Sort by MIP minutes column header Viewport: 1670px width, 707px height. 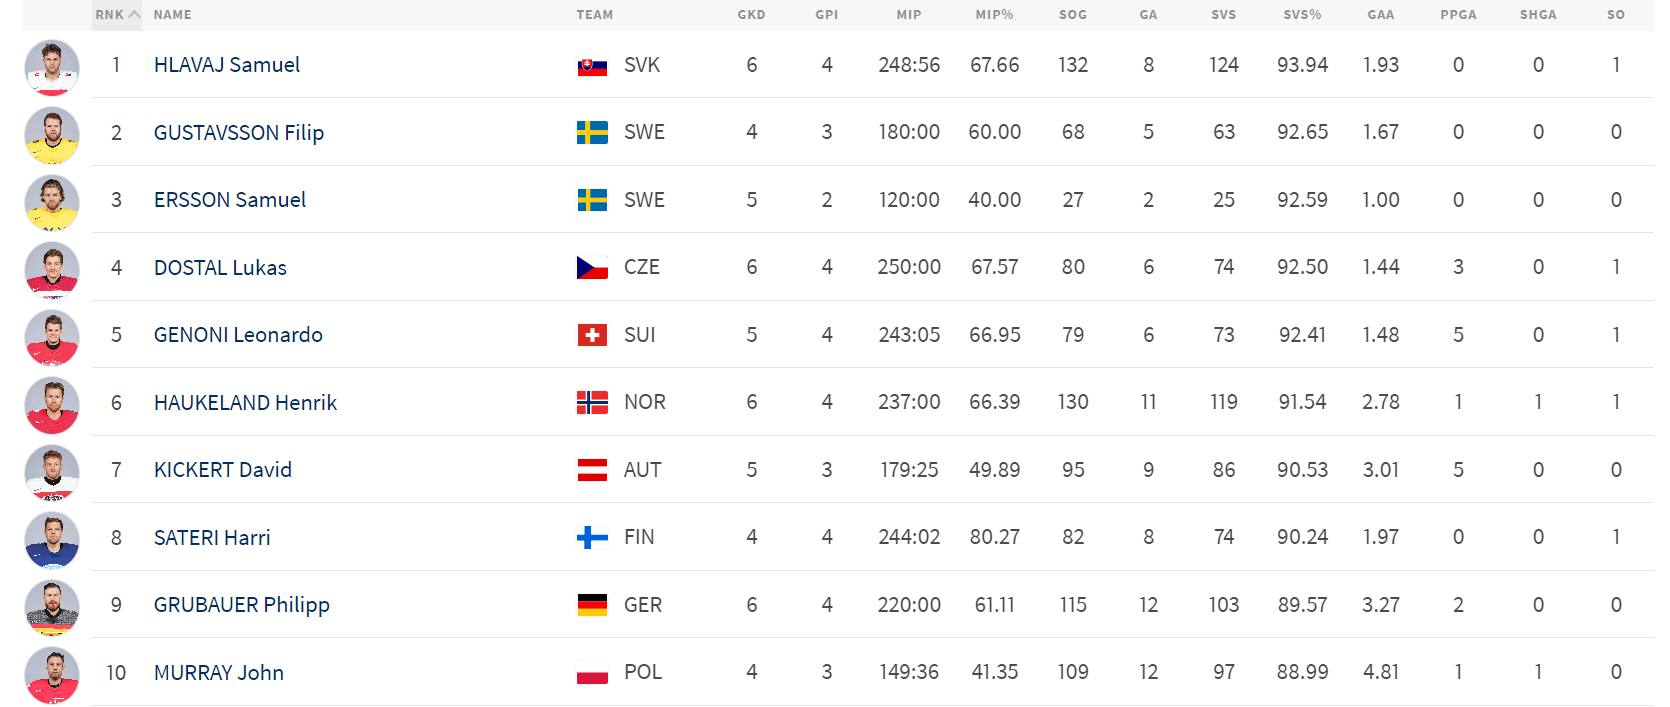pos(908,15)
